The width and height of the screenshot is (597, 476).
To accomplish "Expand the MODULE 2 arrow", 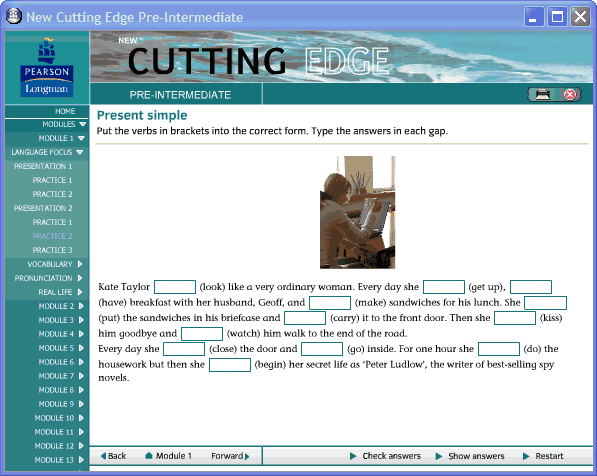I will (x=81, y=306).
